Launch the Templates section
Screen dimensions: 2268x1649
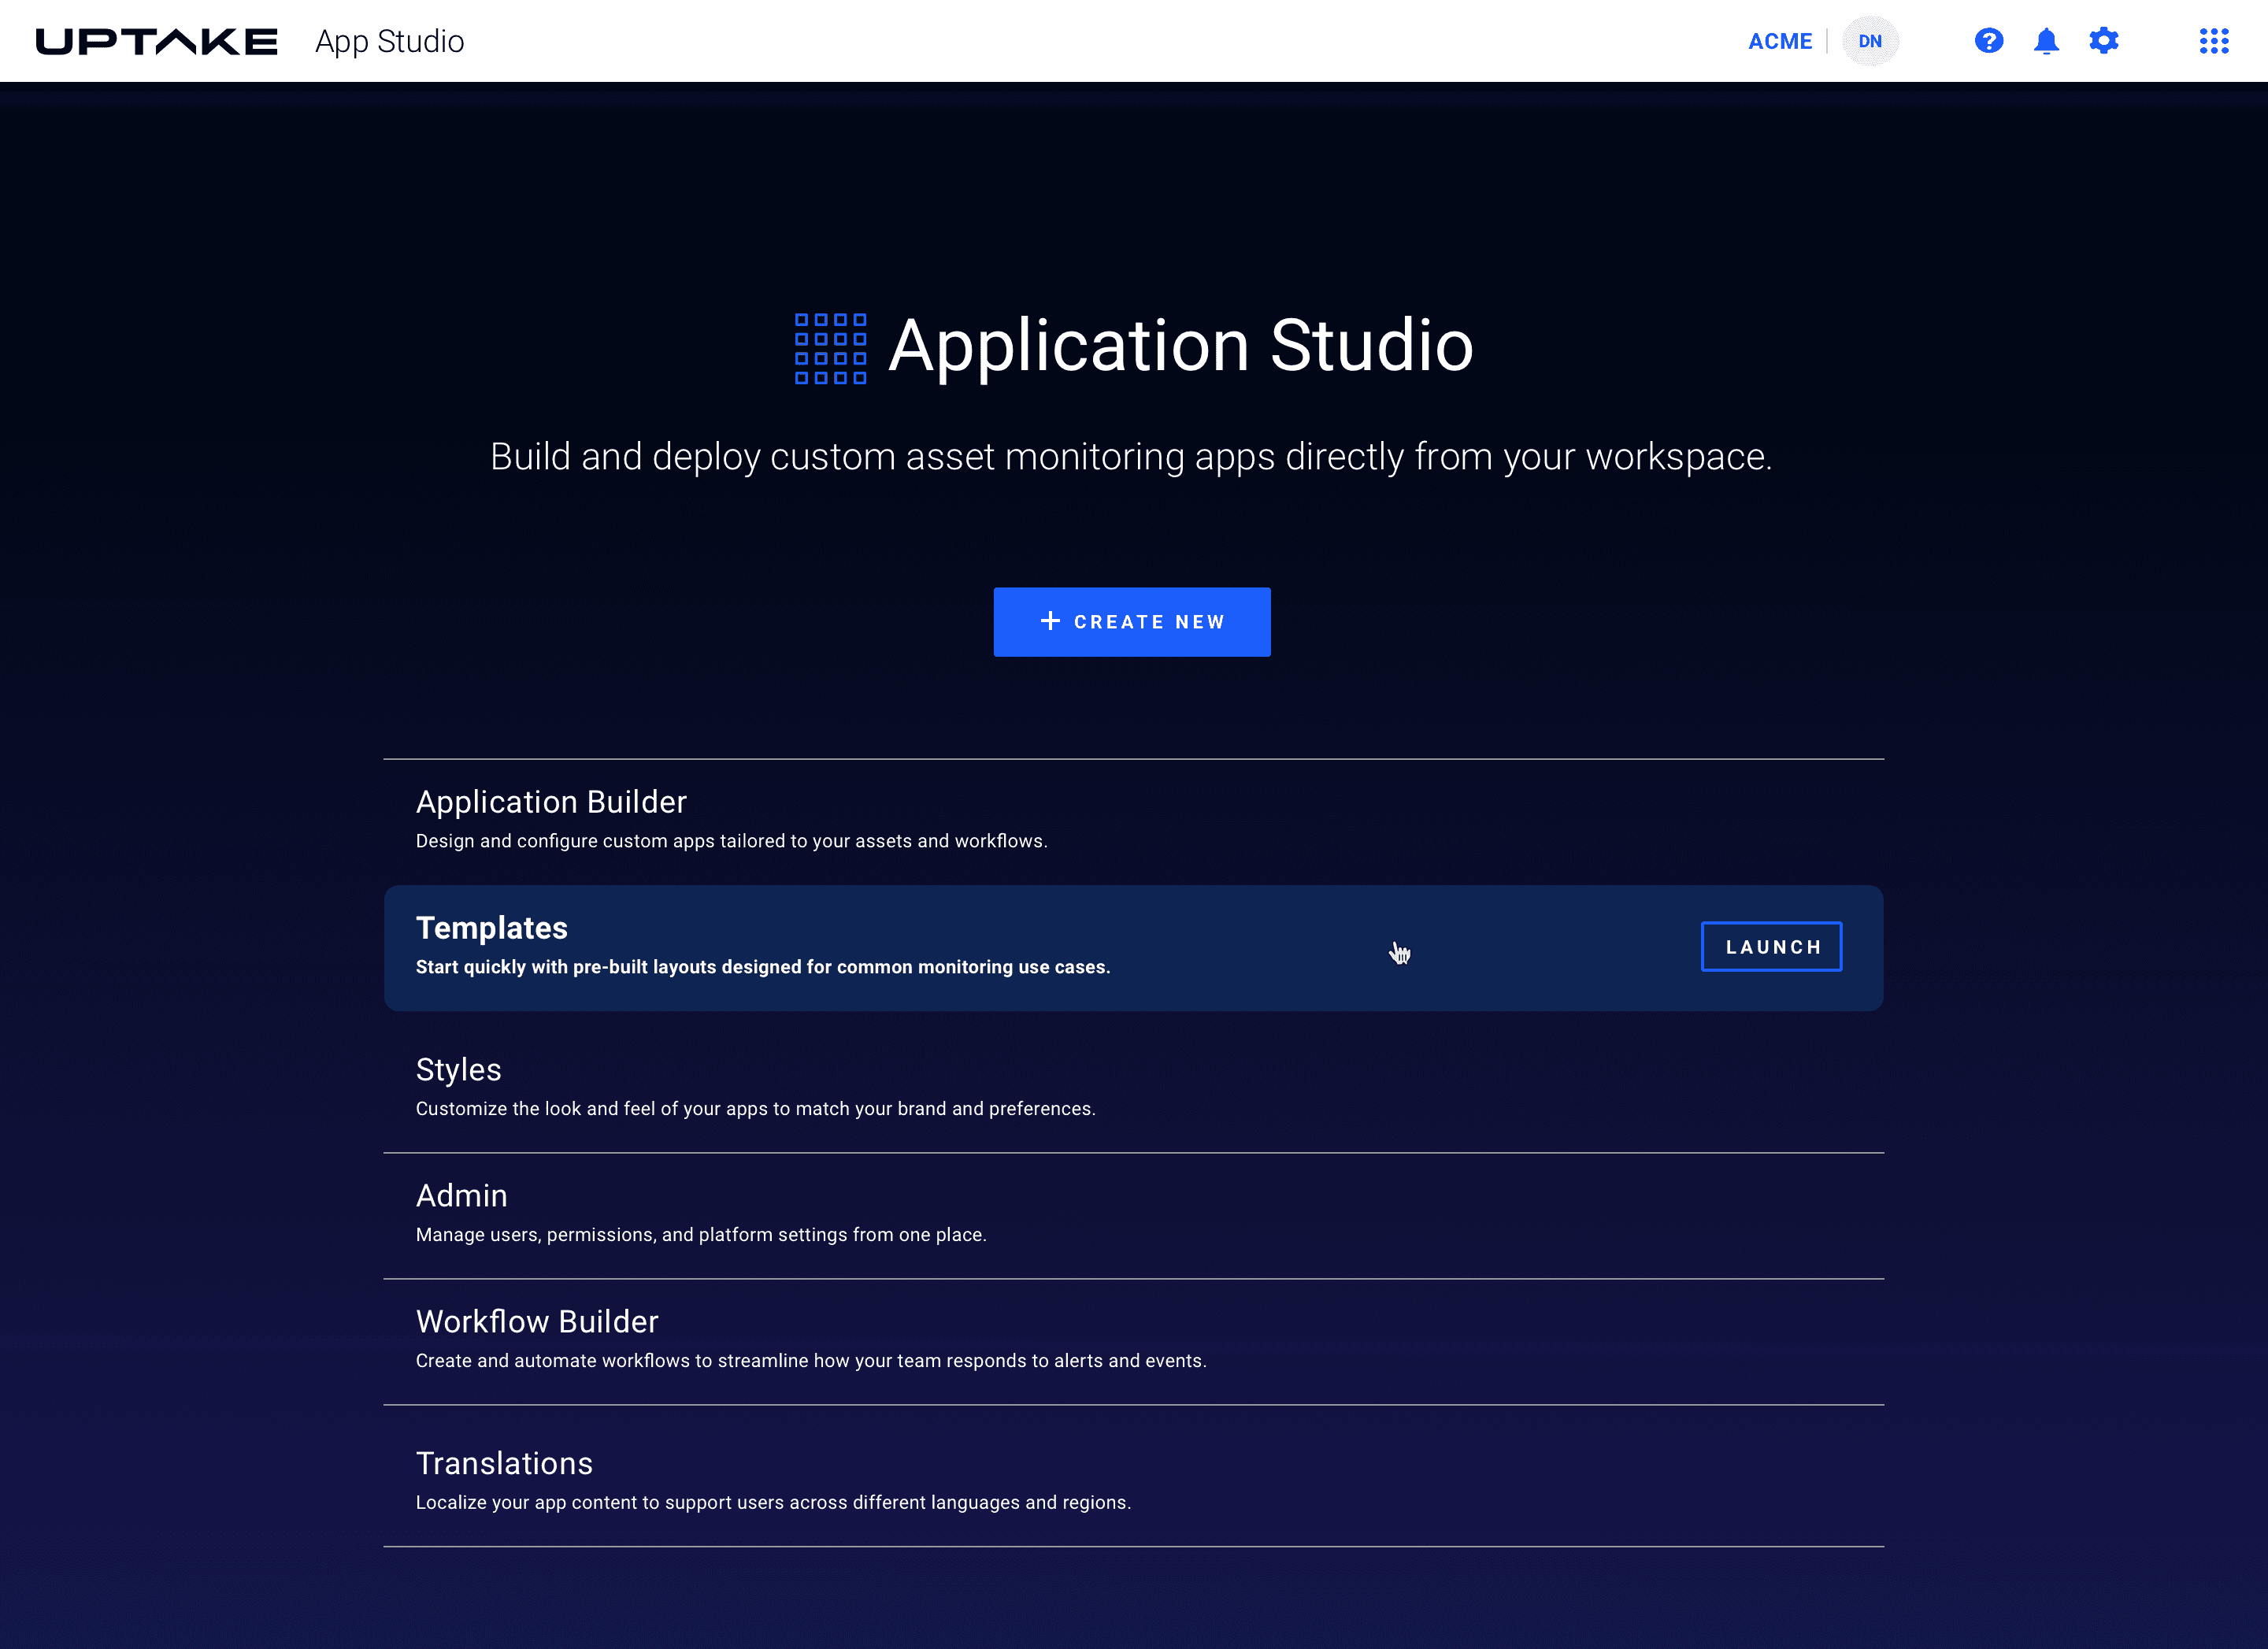pyautogui.click(x=1770, y=946)
